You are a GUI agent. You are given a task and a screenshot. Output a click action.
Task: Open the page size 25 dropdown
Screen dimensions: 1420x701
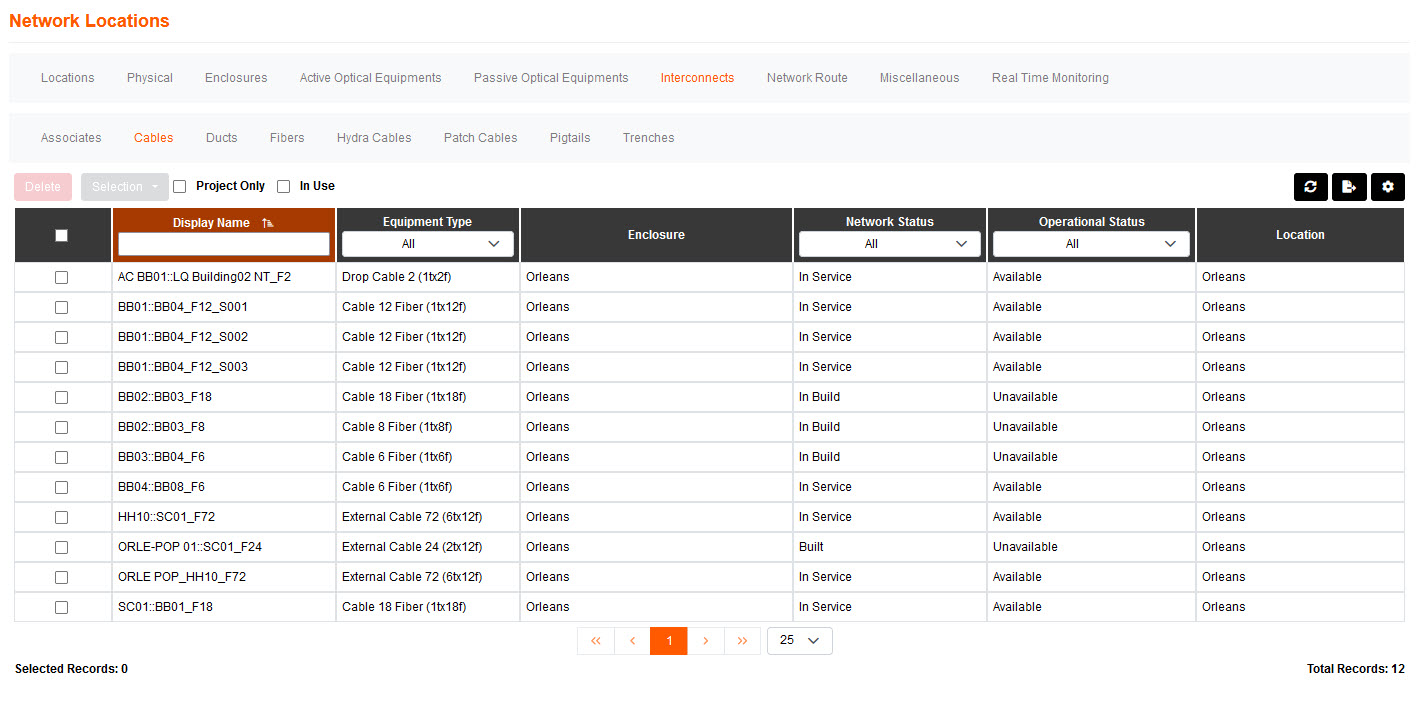click(x=799, y=641)
